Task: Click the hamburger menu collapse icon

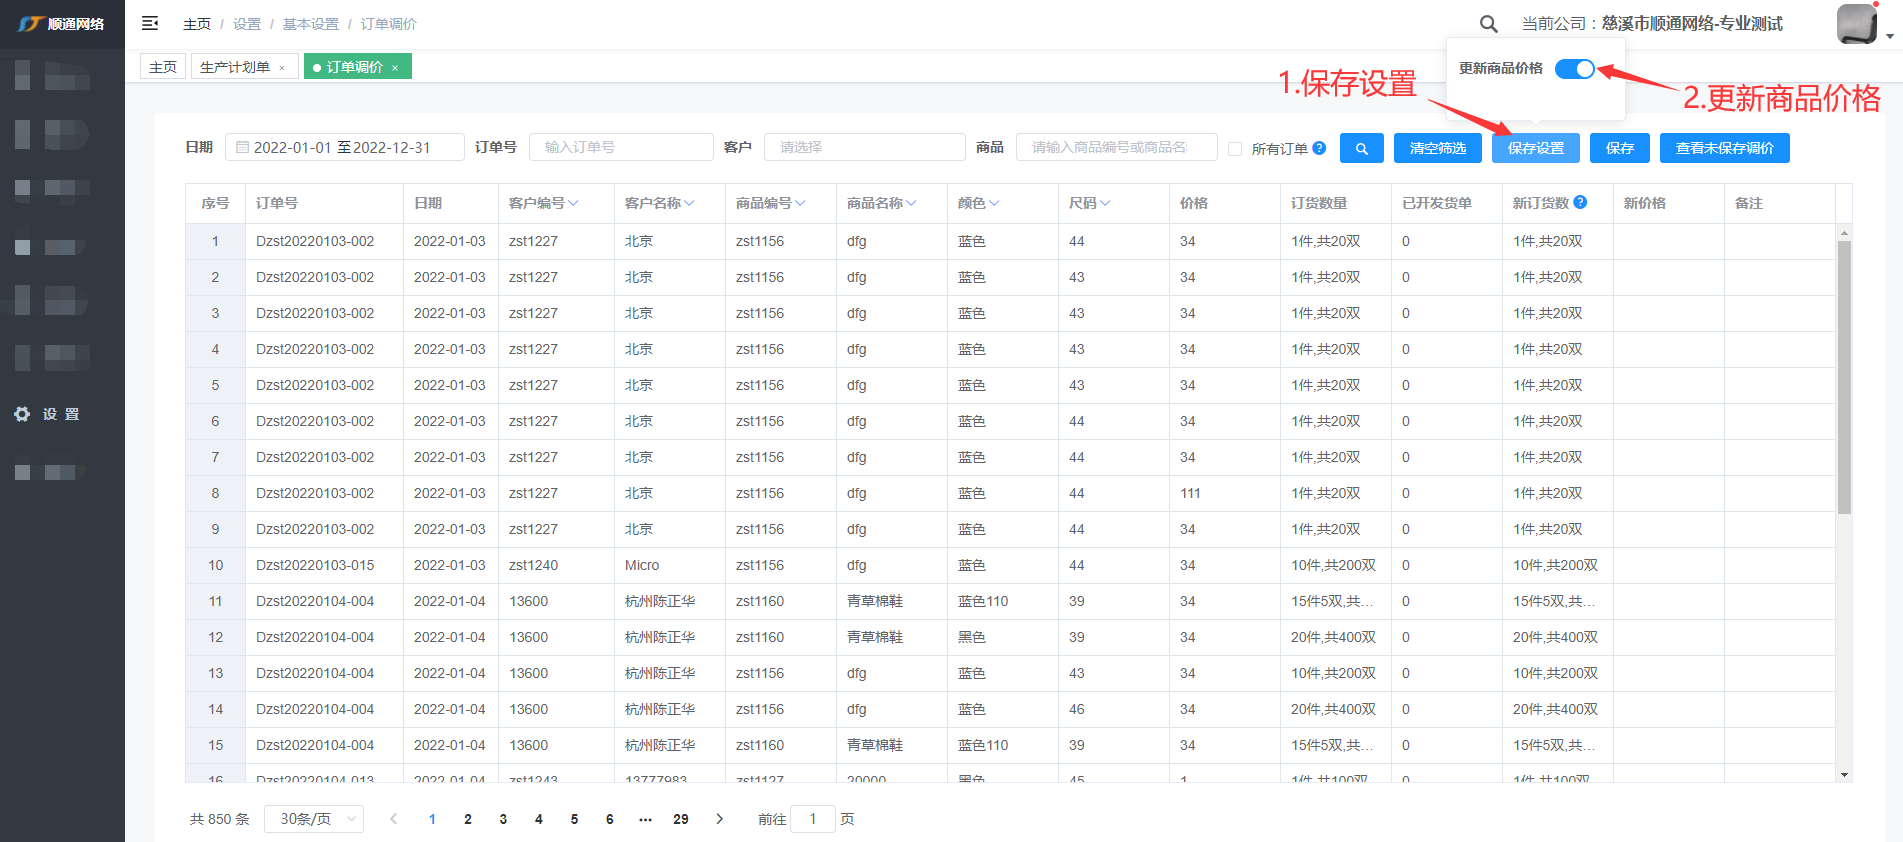Action: tap(150, 23)
